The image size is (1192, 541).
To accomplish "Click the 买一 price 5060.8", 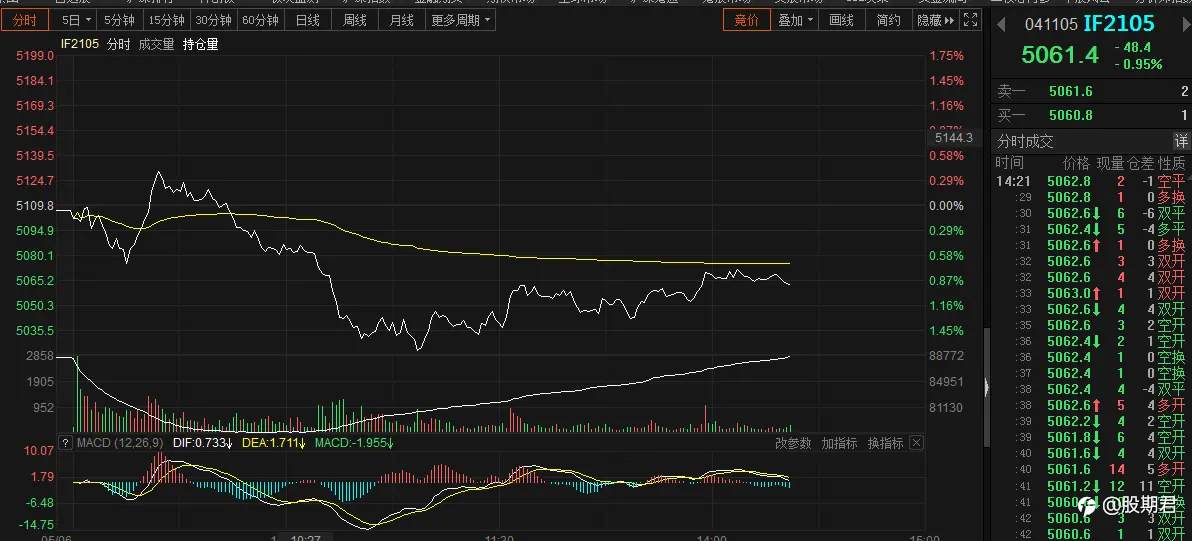I will click(1070, 115).
